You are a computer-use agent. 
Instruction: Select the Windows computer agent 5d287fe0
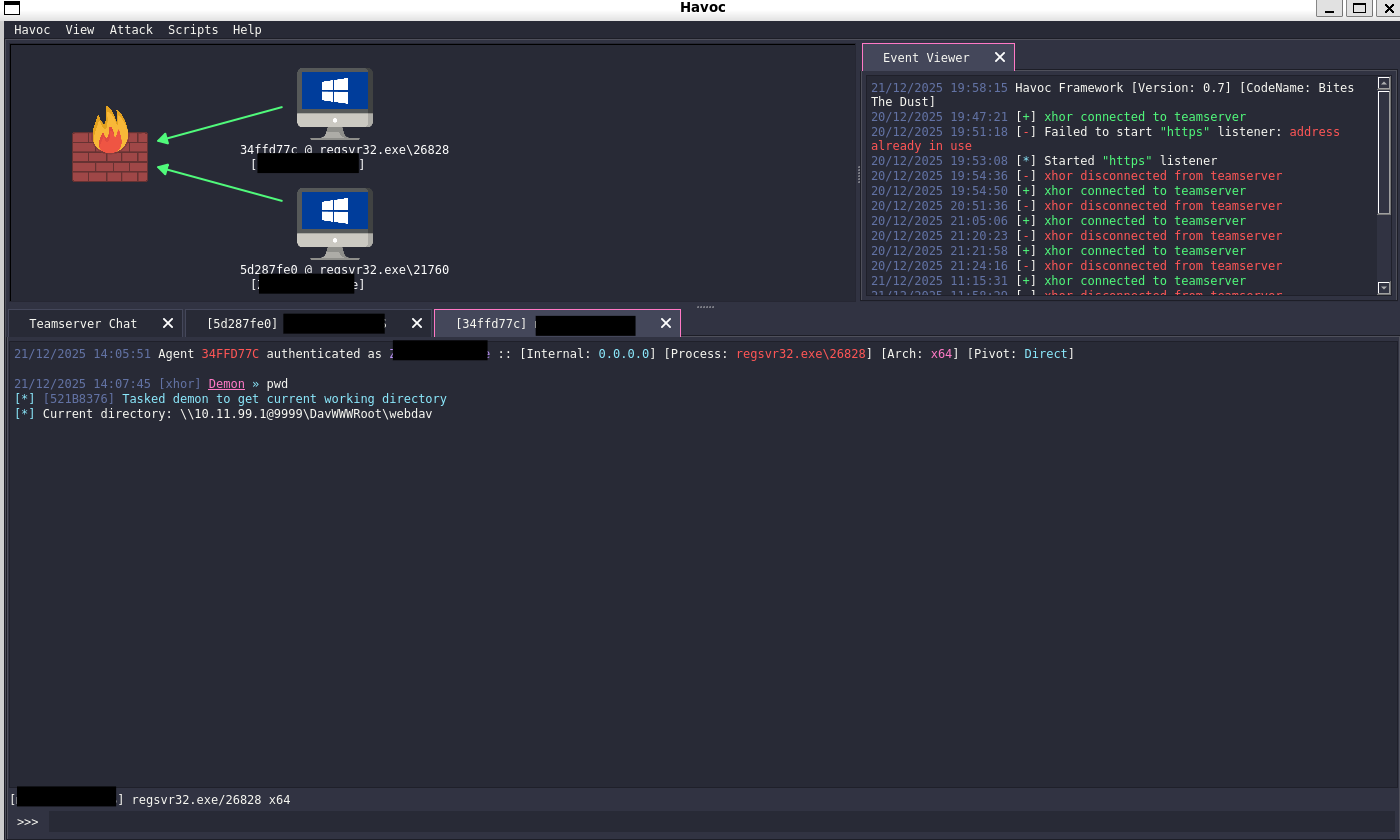pos(335,224)
